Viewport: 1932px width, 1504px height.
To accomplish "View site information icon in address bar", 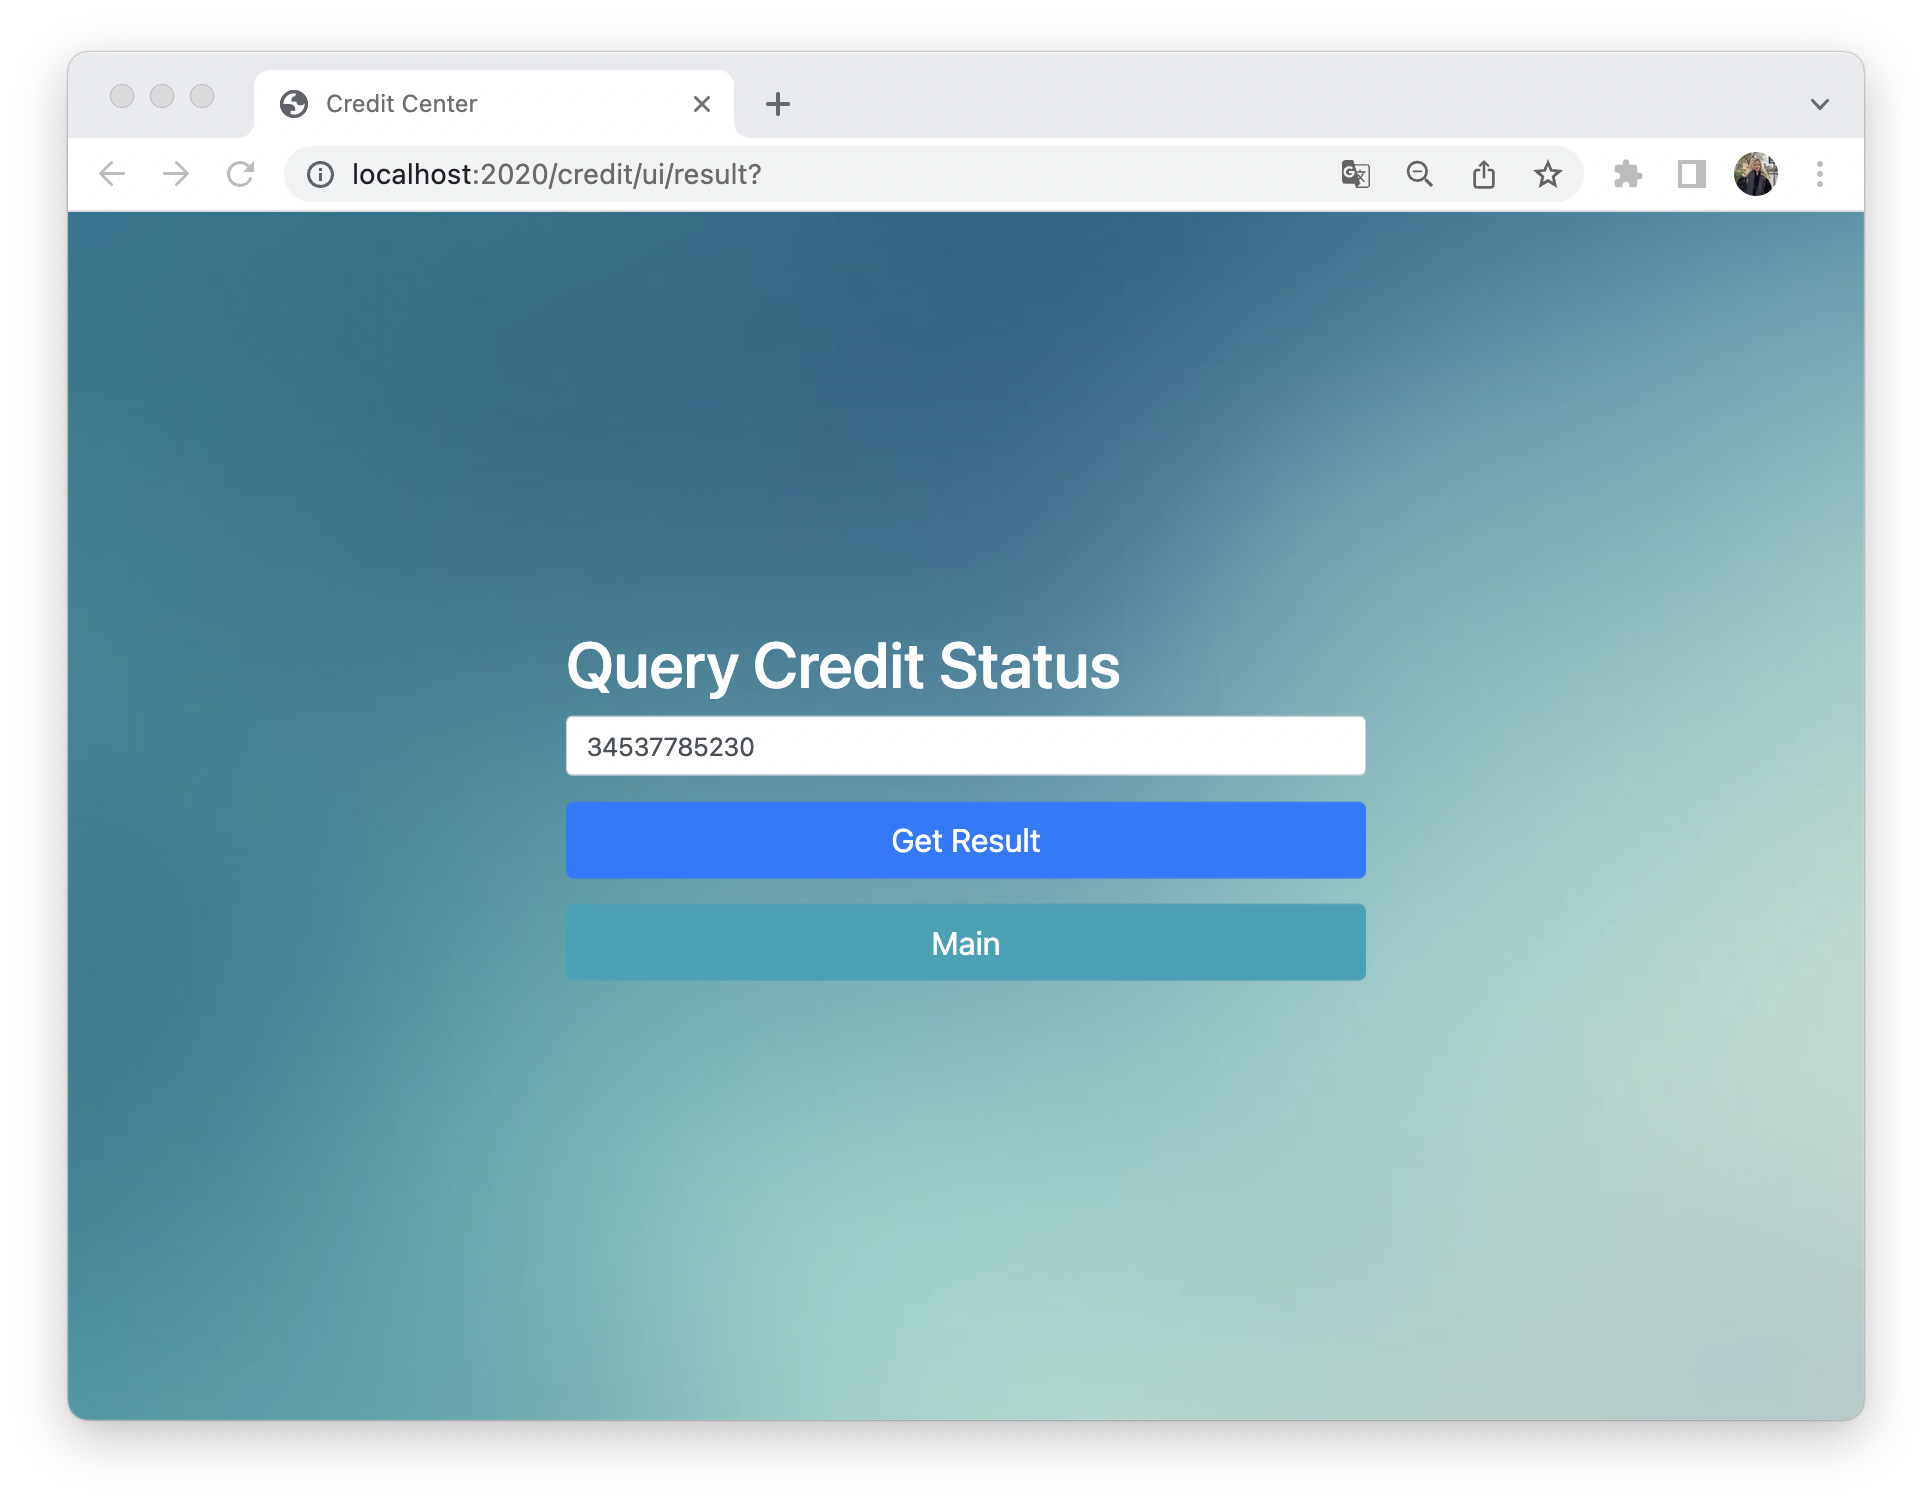I will pos(320,175).
